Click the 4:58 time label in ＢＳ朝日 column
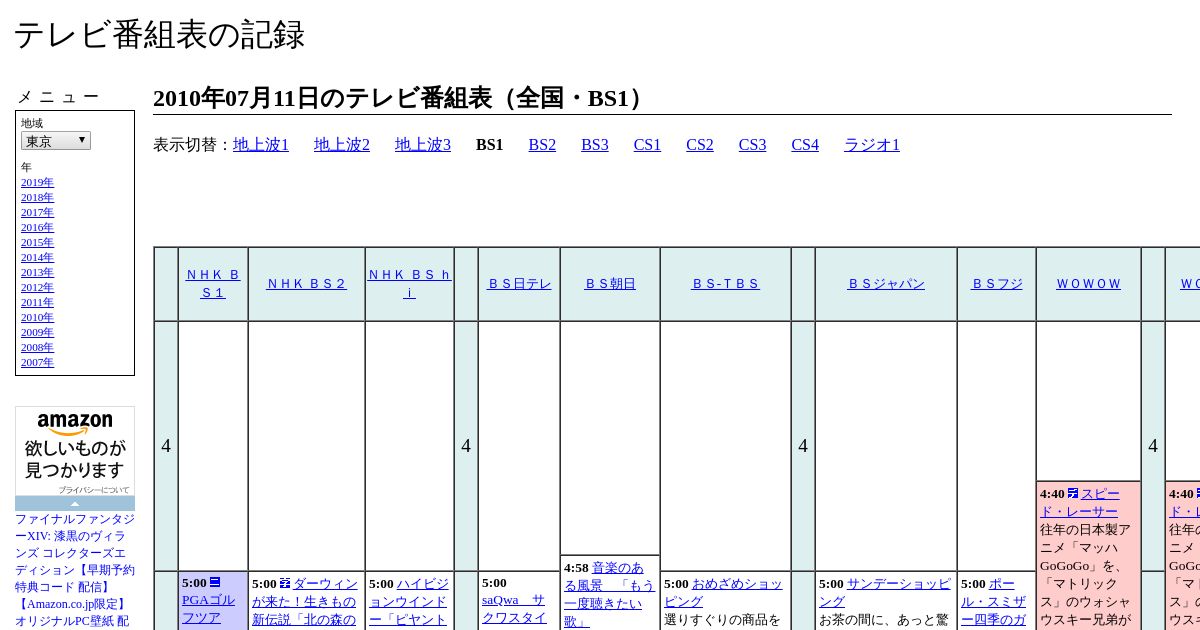 tap(576, 568)
